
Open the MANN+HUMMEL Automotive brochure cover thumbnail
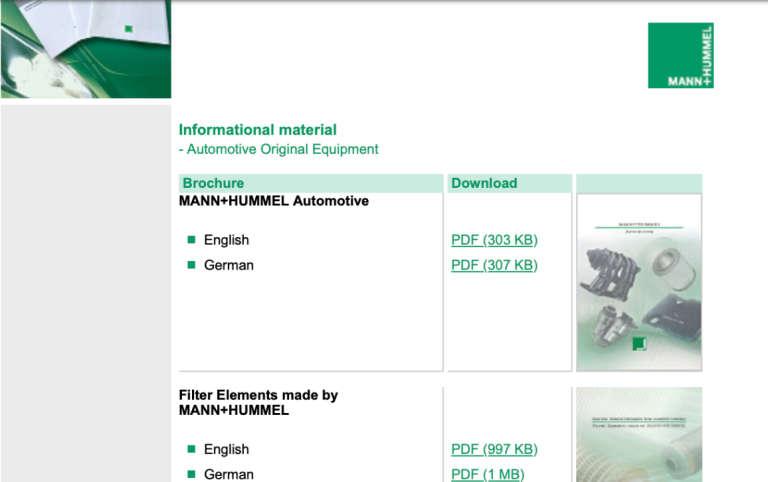639,282
